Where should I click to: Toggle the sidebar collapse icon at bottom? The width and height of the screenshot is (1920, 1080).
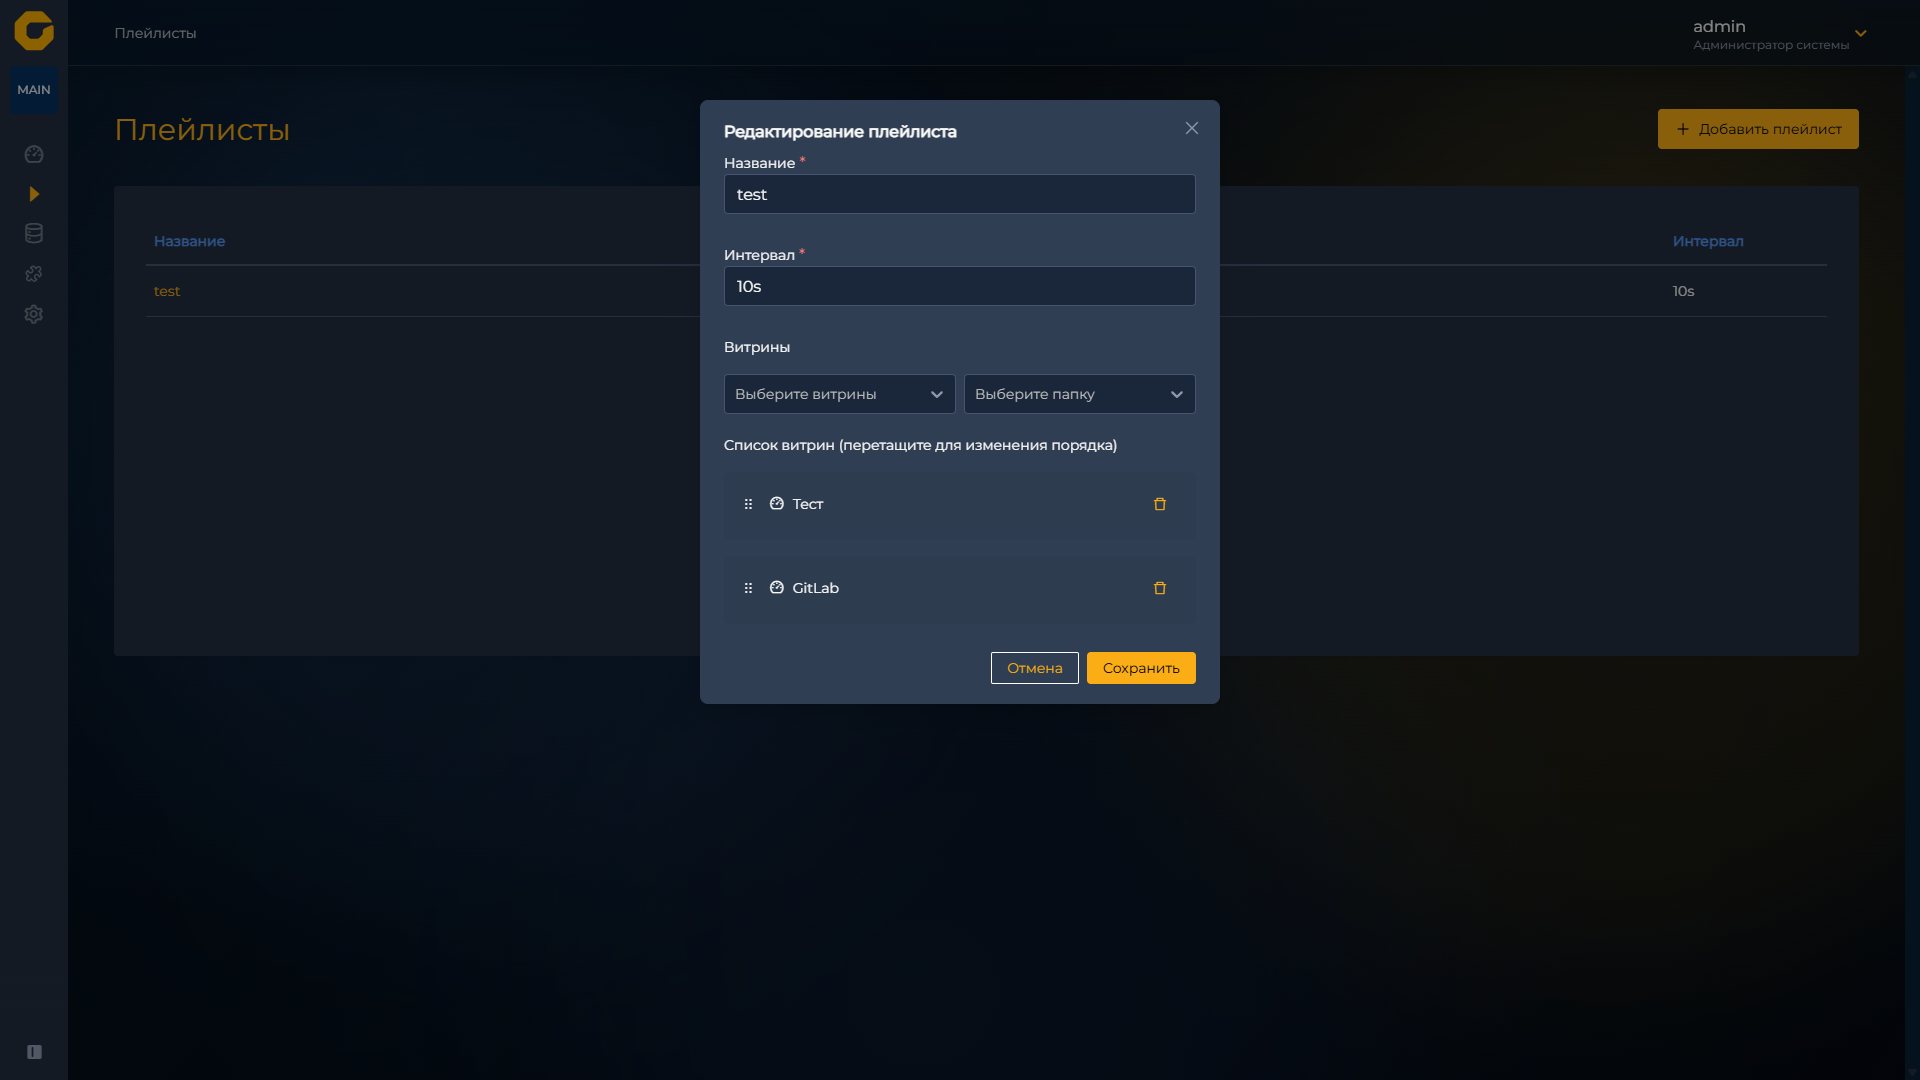pyautogui.click(x=34, y=1052)
